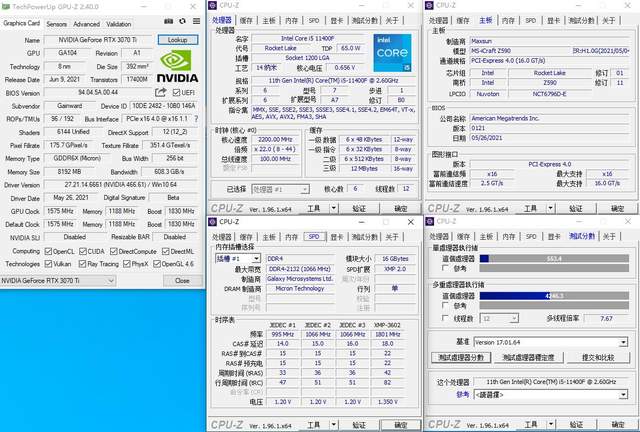Switch to the Validation tab in GPU-Z

pos(118,24)
